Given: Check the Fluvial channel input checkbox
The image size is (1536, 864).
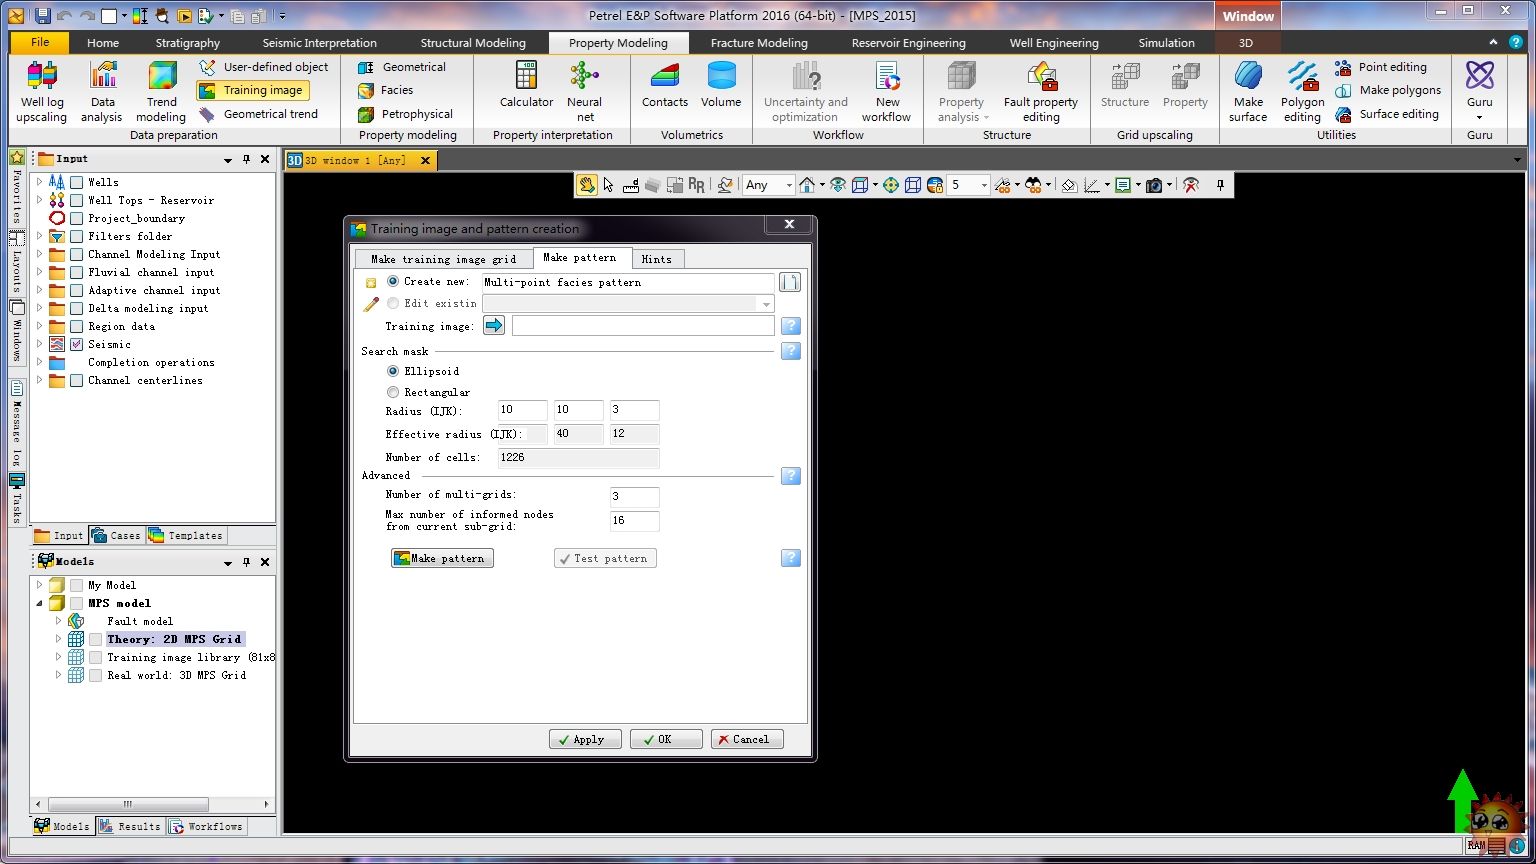Looking at the screenshot, I should (76, 272).
